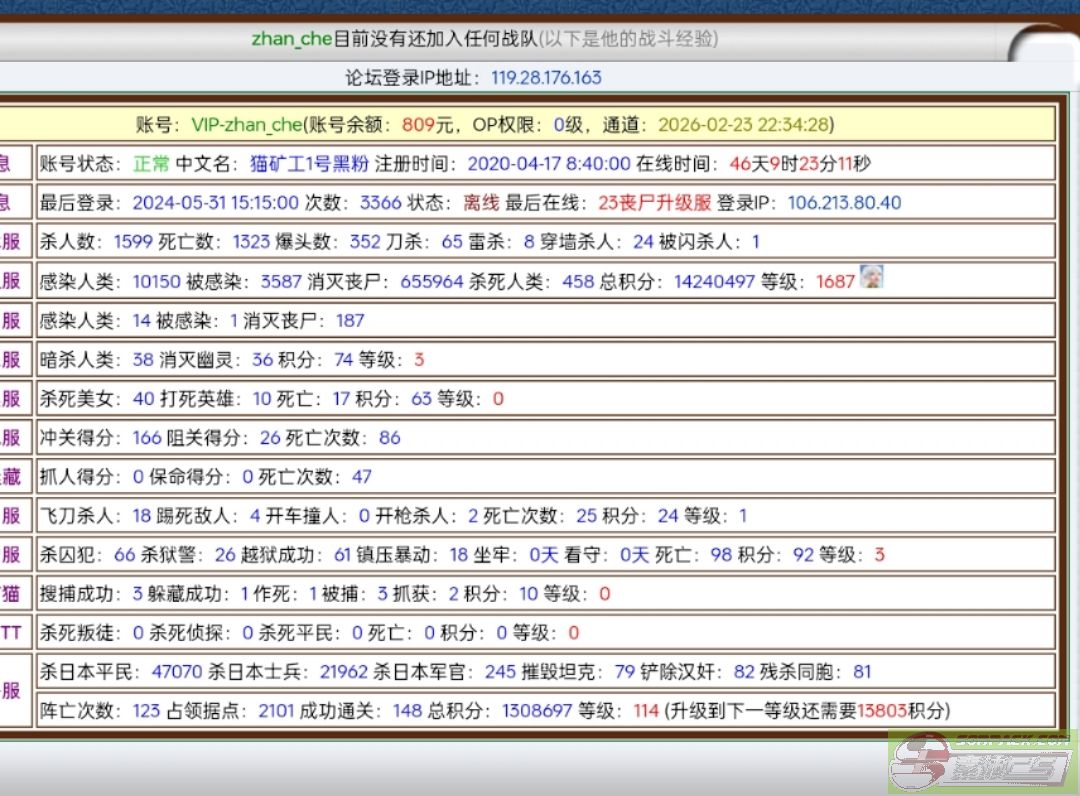
Task: Click forum login IP 119.28.176.163
Action: click(x=546, y=78)
